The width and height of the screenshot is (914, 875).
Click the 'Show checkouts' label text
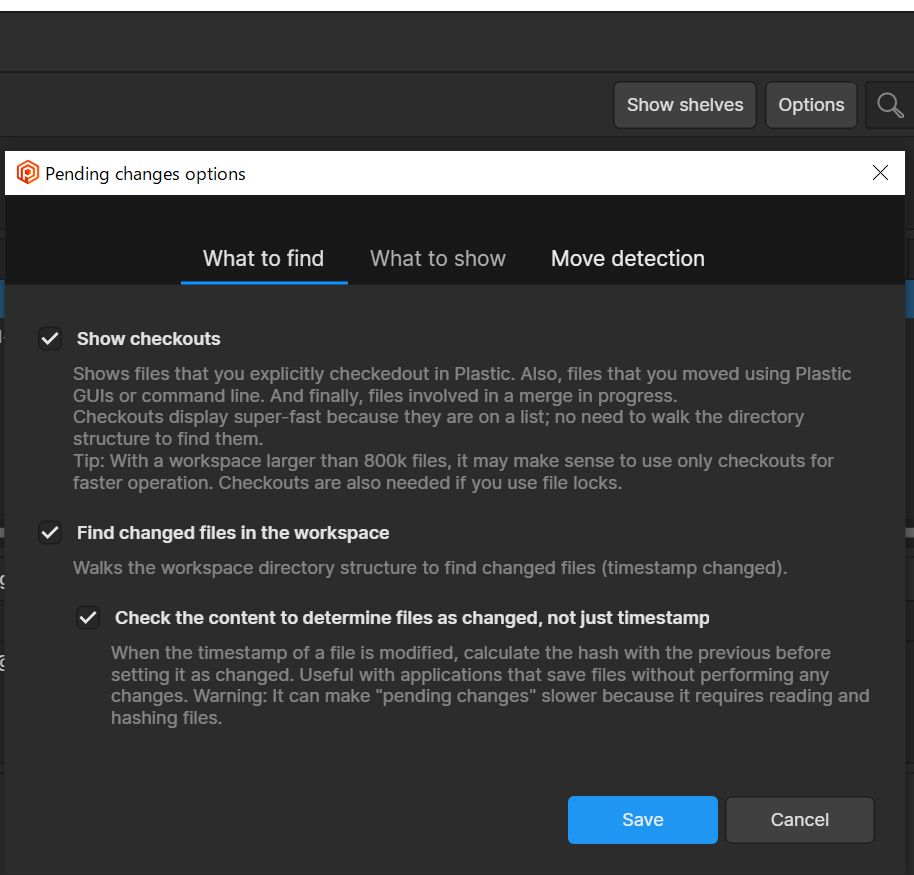click(149, 339)
